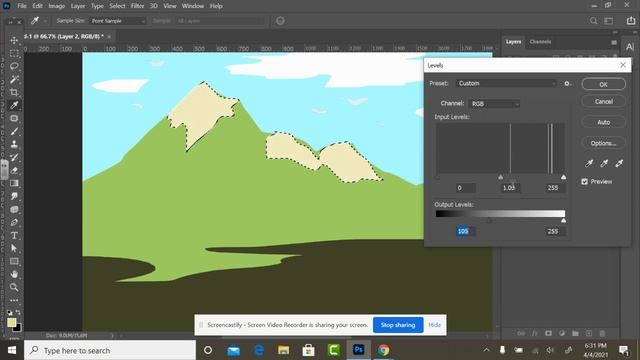640x360 pixels.
Task: Click Cancel in the Levels dialog
Action: [x=604, y=101]
